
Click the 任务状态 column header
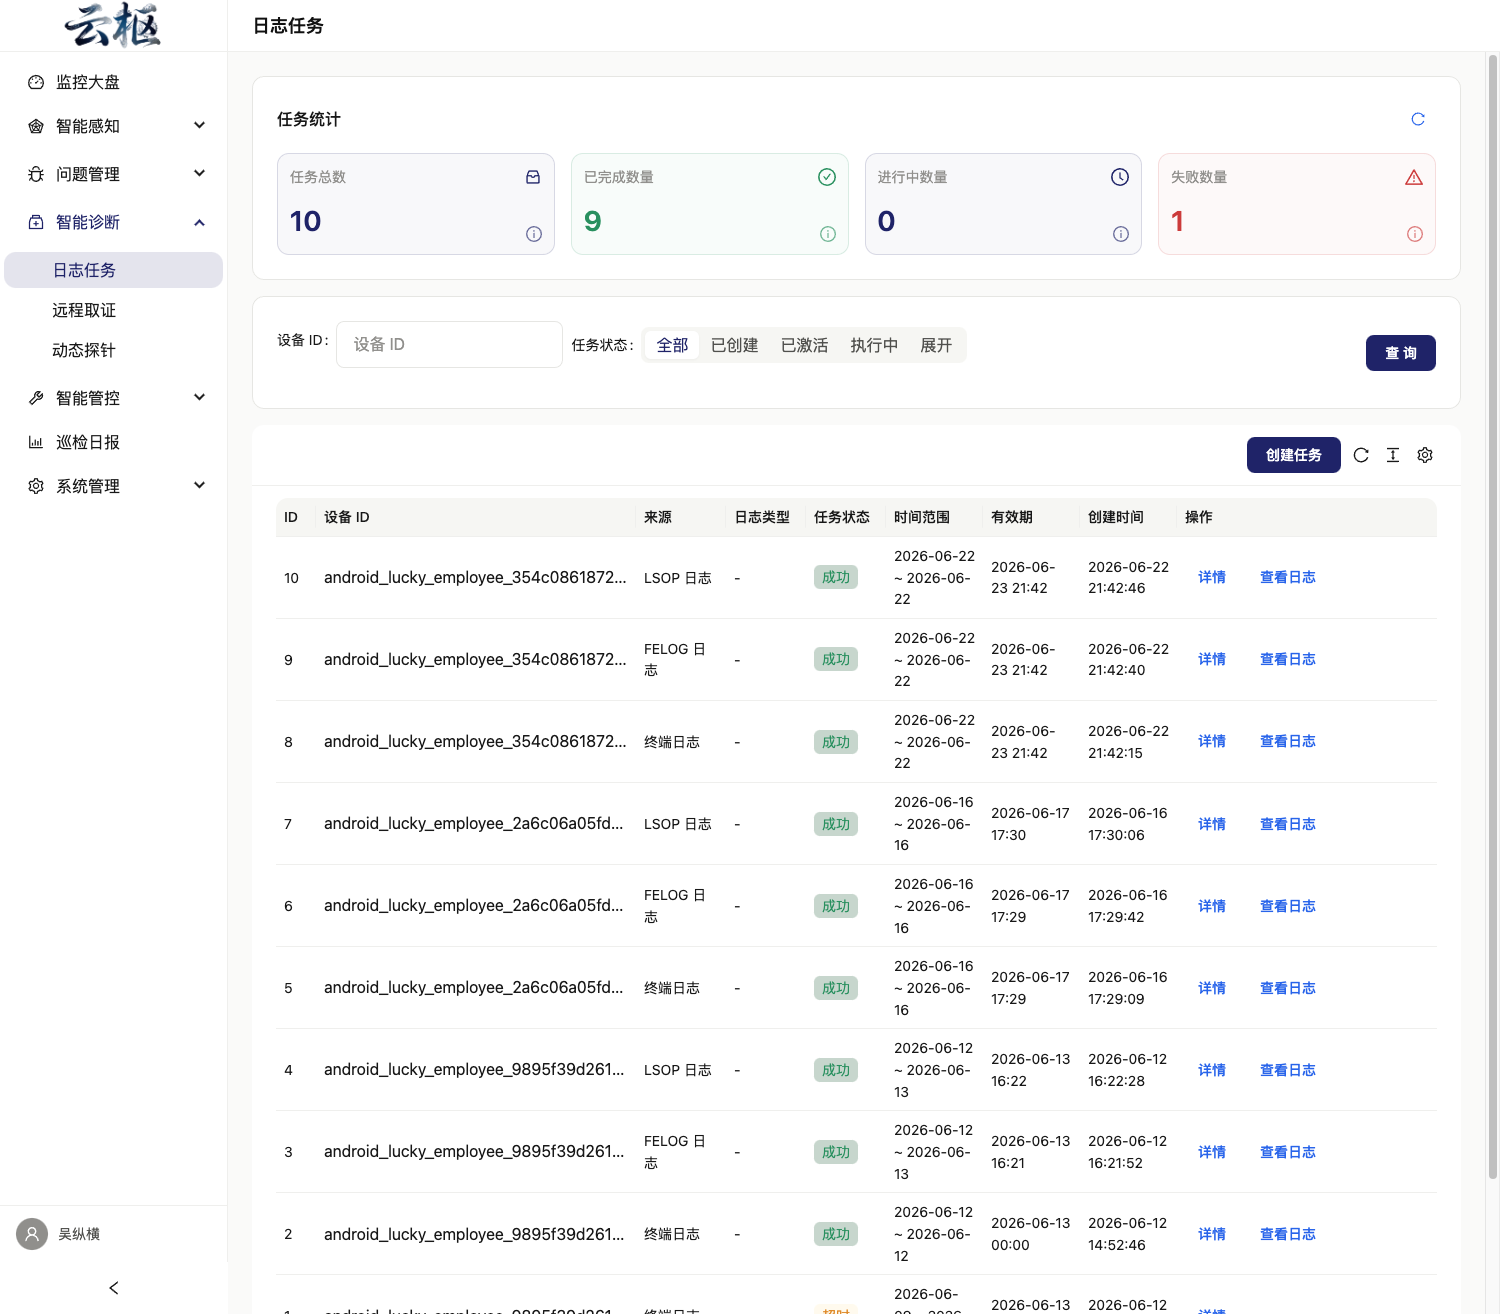tap(842, 517)
